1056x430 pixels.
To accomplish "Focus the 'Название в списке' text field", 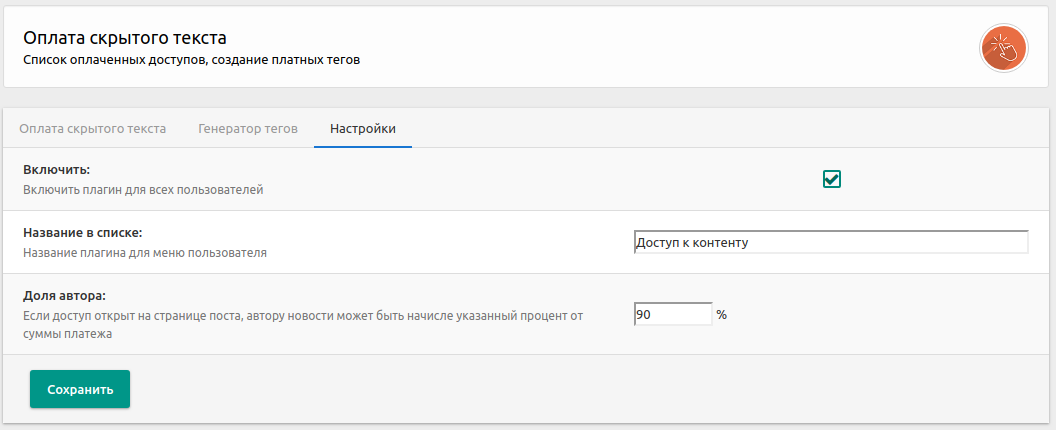I will [x=830, y=243].
